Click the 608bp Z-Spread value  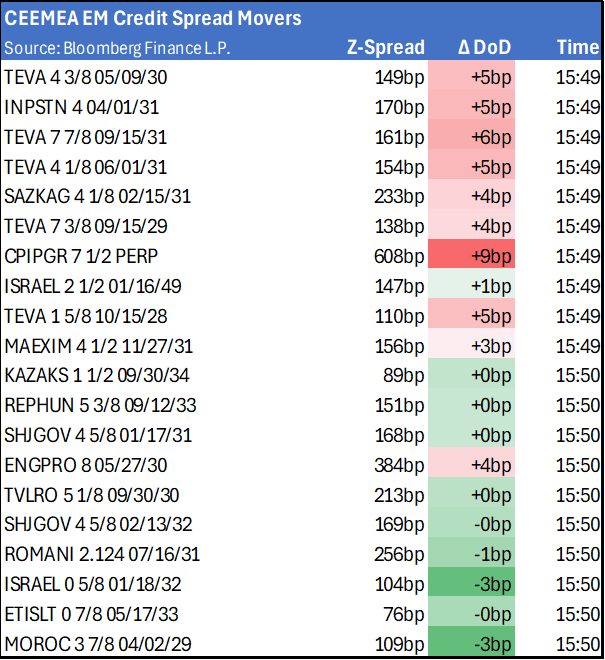398,255
